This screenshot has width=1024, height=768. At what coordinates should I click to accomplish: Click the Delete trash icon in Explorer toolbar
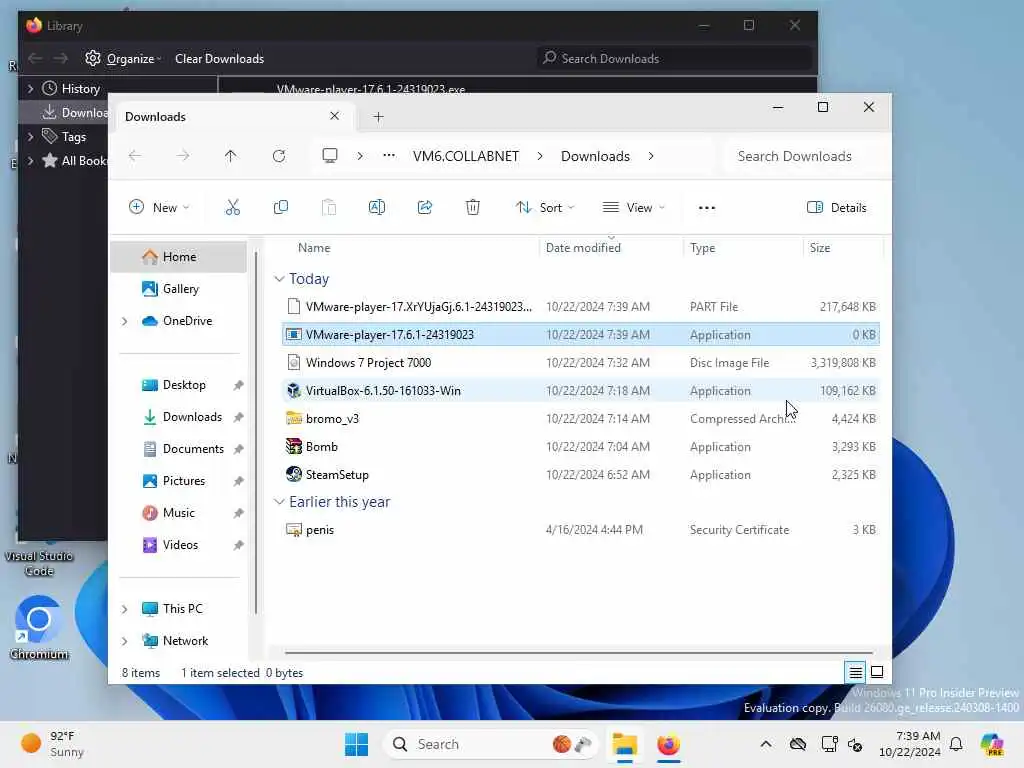[x=473, y=208]
